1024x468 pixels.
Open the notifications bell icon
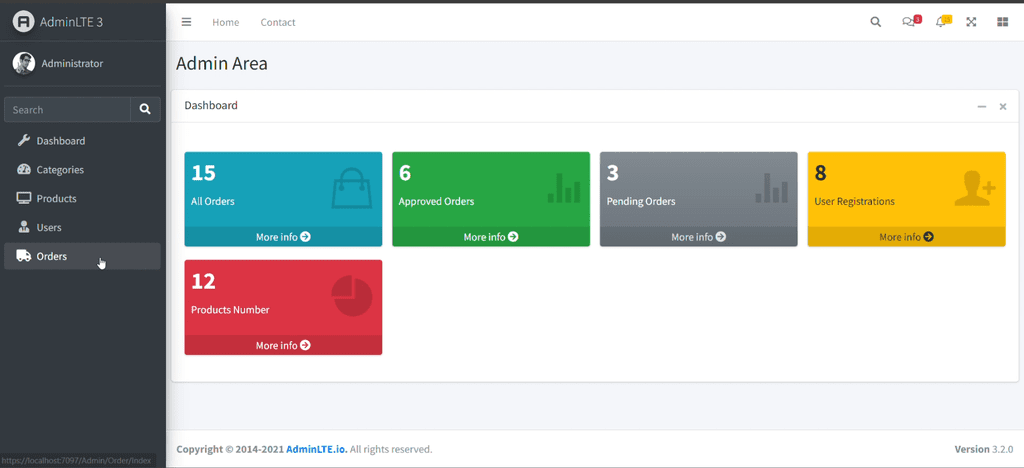(x=941, y=22)
